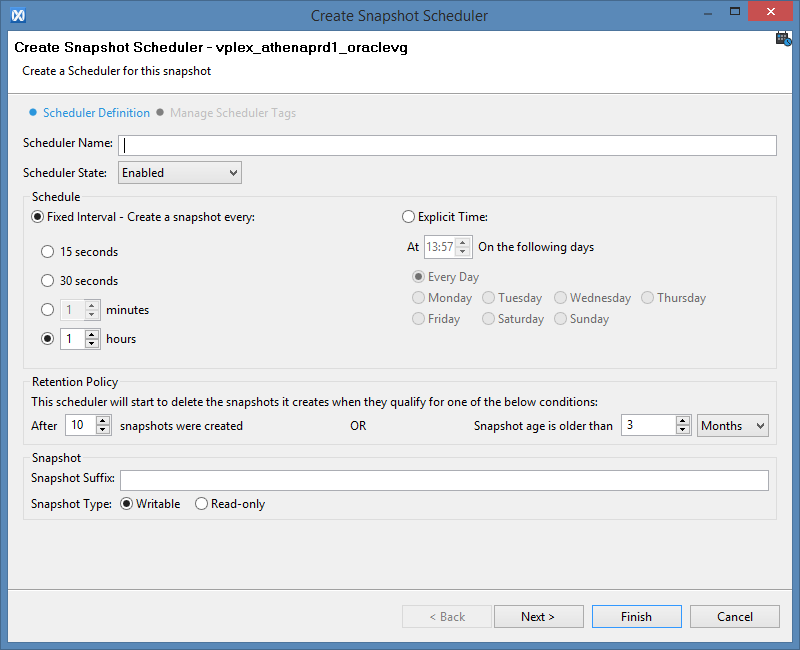Screen dimensions: 800x650
Task: Open the Scheduler Definition step
Action: click(x=96, y=113)
